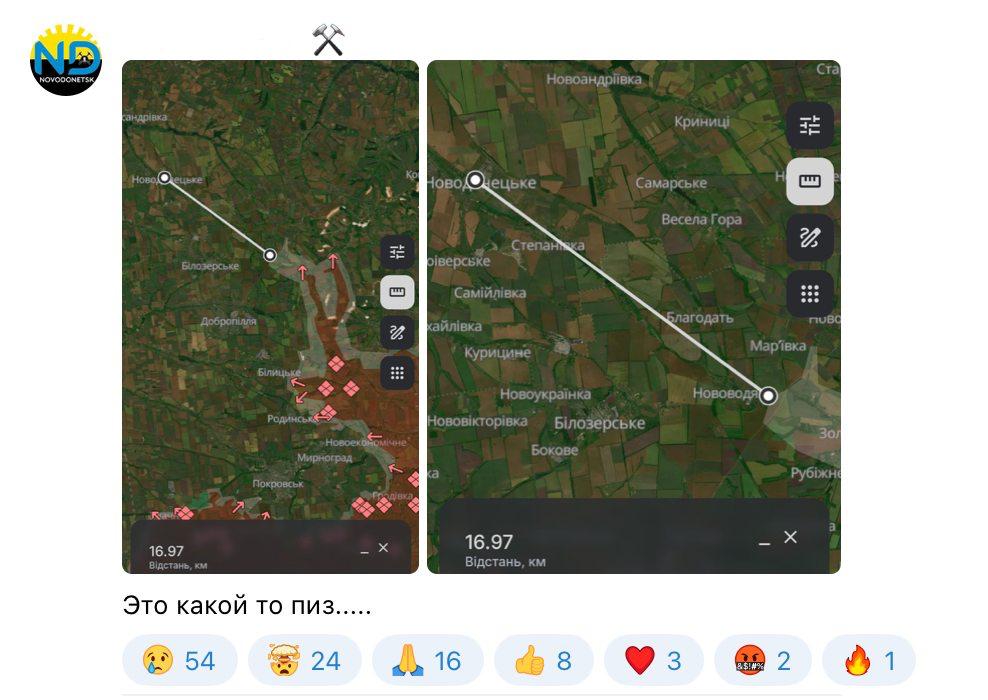
Task: Toggle the exploding head reaction with 24
Action: pos(305,660)
